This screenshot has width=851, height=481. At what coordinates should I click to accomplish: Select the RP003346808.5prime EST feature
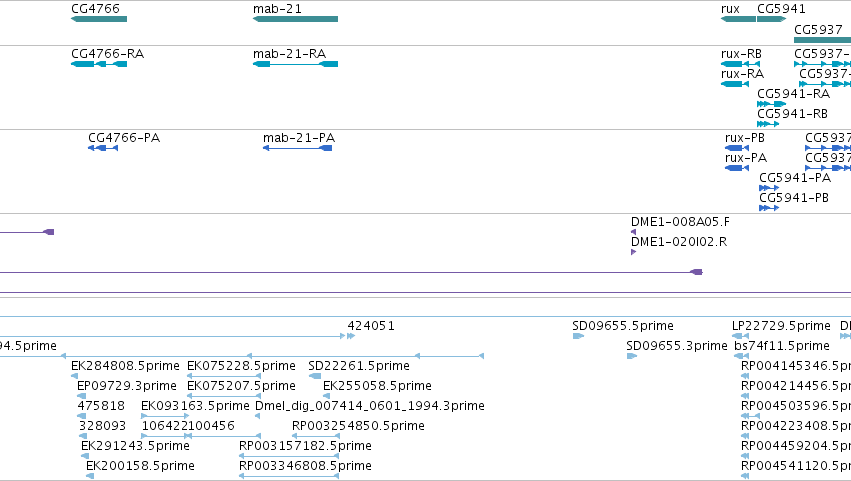[289, 477]
